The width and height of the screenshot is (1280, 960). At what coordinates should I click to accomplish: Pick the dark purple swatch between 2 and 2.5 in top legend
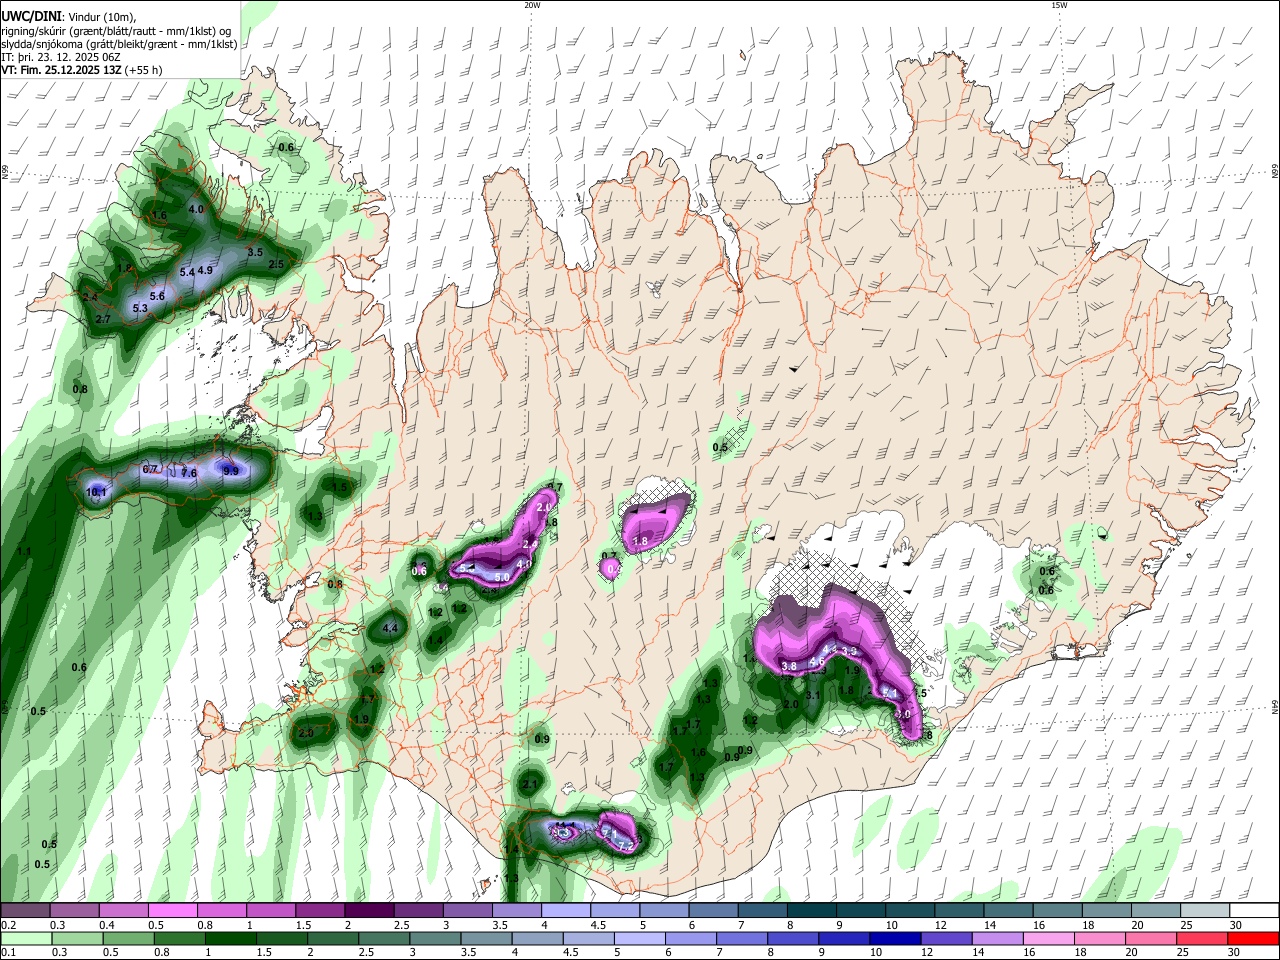pyautogui.click(x=368, y=911)
